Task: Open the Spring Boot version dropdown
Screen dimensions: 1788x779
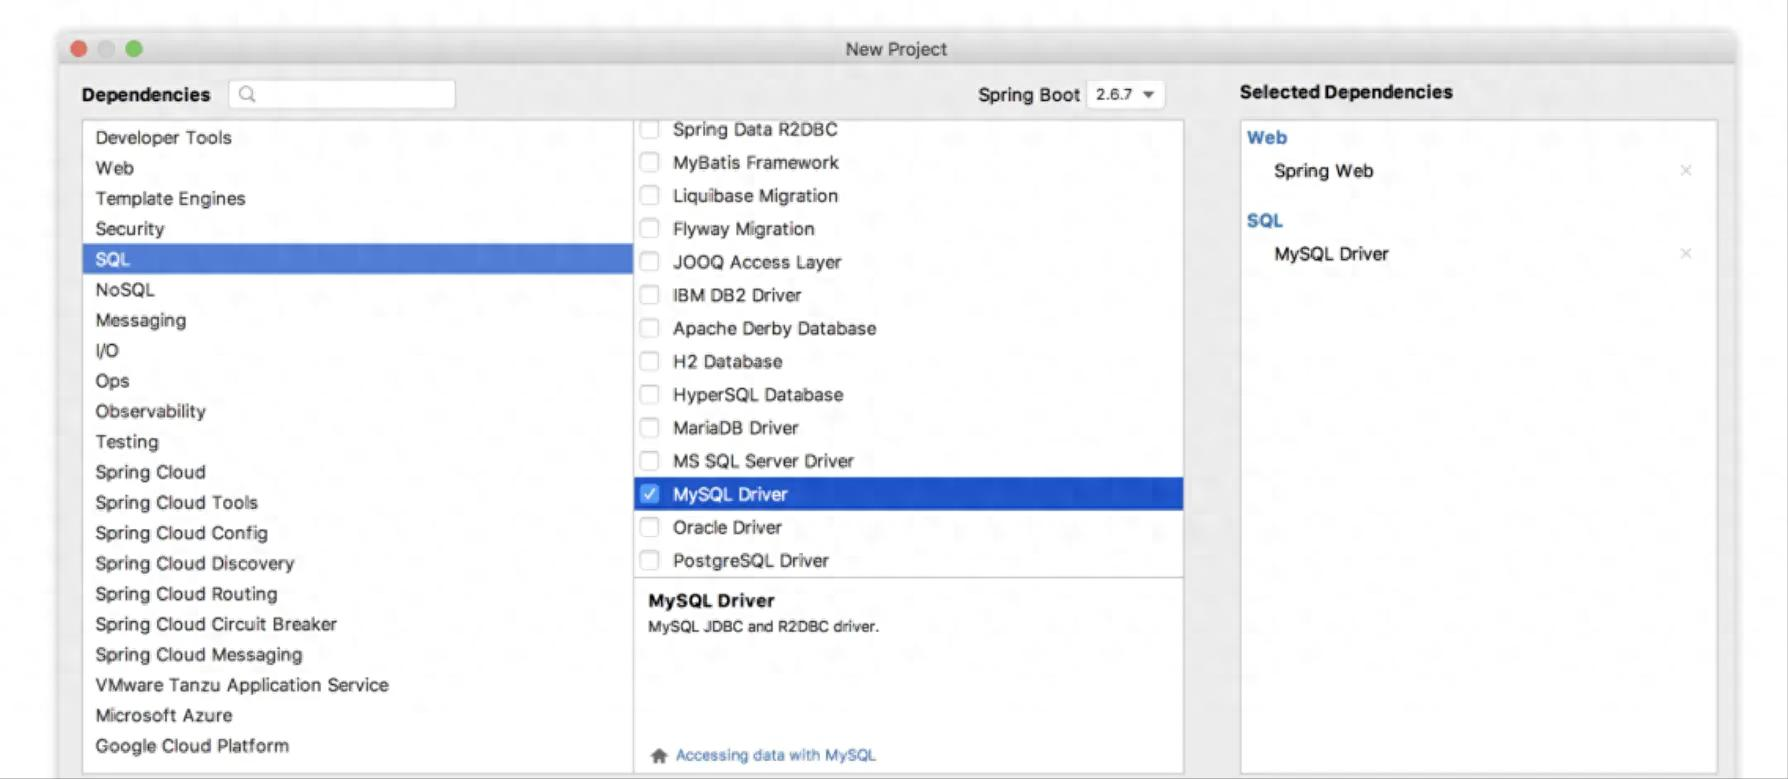Action: click(x=1125, y=94)
